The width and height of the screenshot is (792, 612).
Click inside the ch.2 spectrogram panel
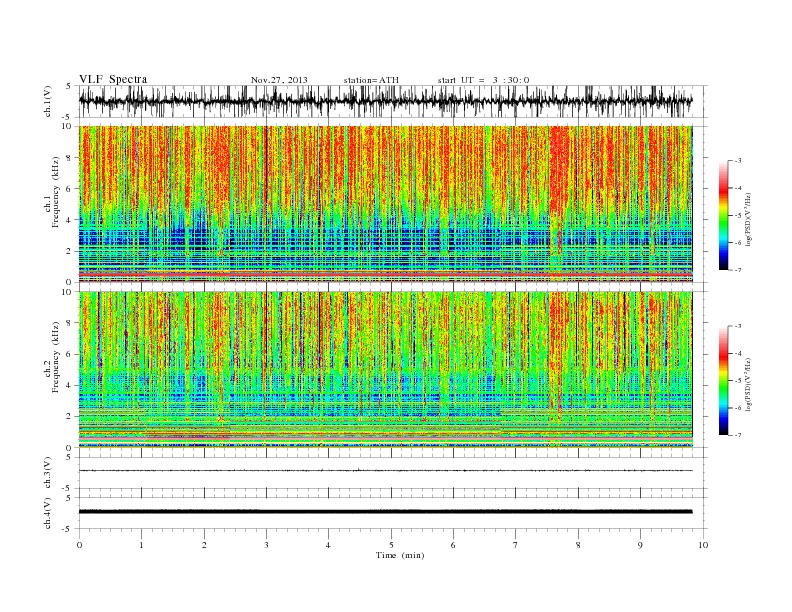[x=386, y=370]
